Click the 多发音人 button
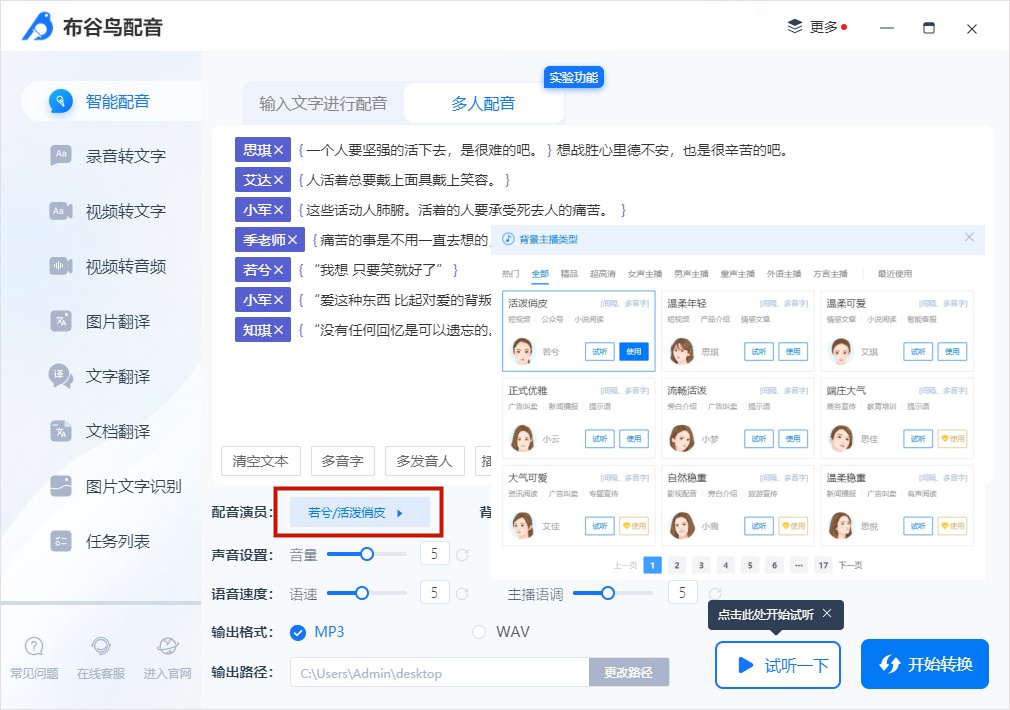 tap(424, 461)
